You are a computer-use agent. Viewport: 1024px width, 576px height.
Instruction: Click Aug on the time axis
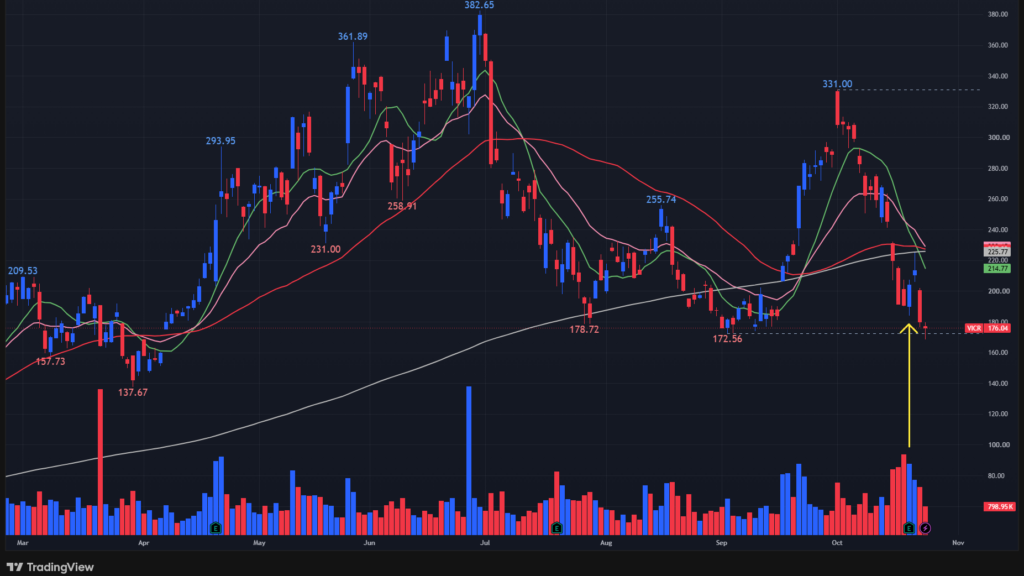[606, 543]
